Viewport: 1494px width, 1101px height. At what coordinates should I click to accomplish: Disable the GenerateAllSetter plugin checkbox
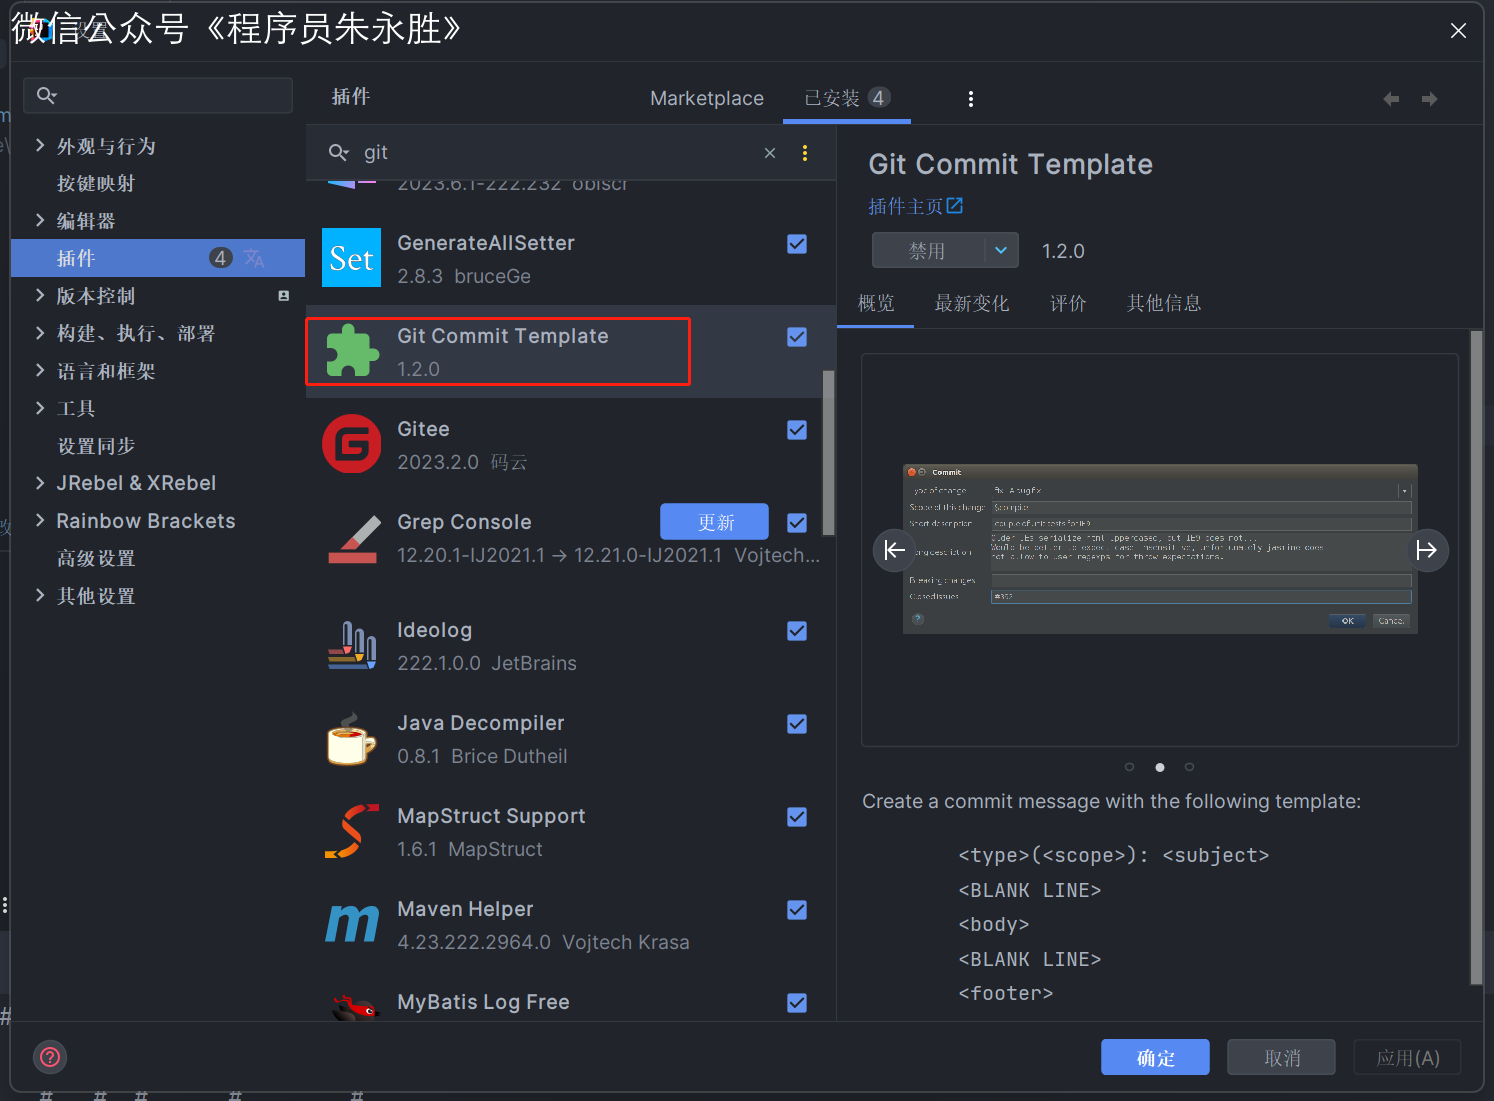click(797, 244)
